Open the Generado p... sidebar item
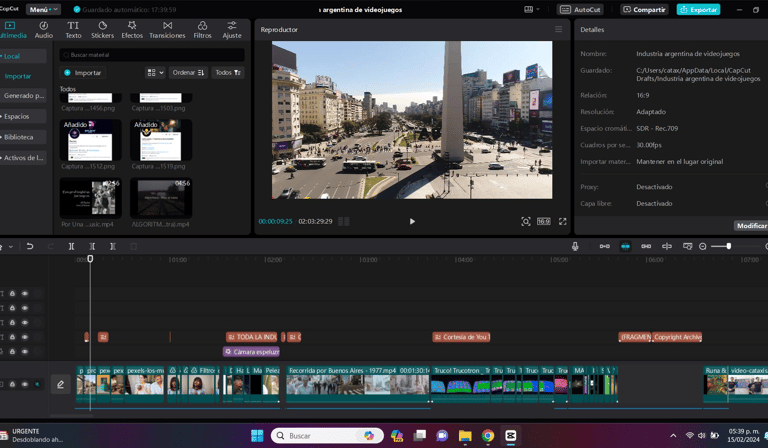 tap(23, 95)
